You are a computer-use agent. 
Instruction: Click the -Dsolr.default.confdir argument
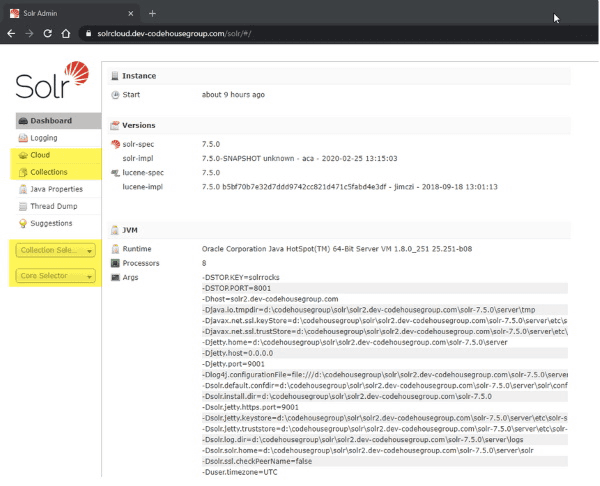click(x=385, y=385)
